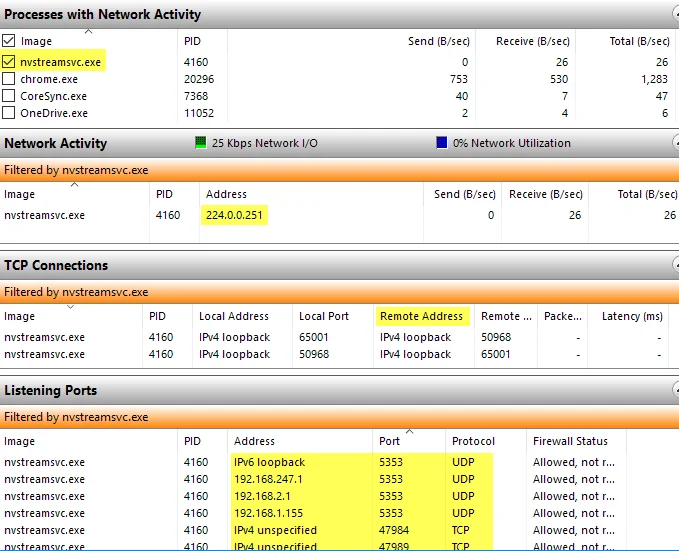This screenshot has height=551, width=679.
Task: Tick the OneDrive.exe process checkbox
Action: coord(9,113)
